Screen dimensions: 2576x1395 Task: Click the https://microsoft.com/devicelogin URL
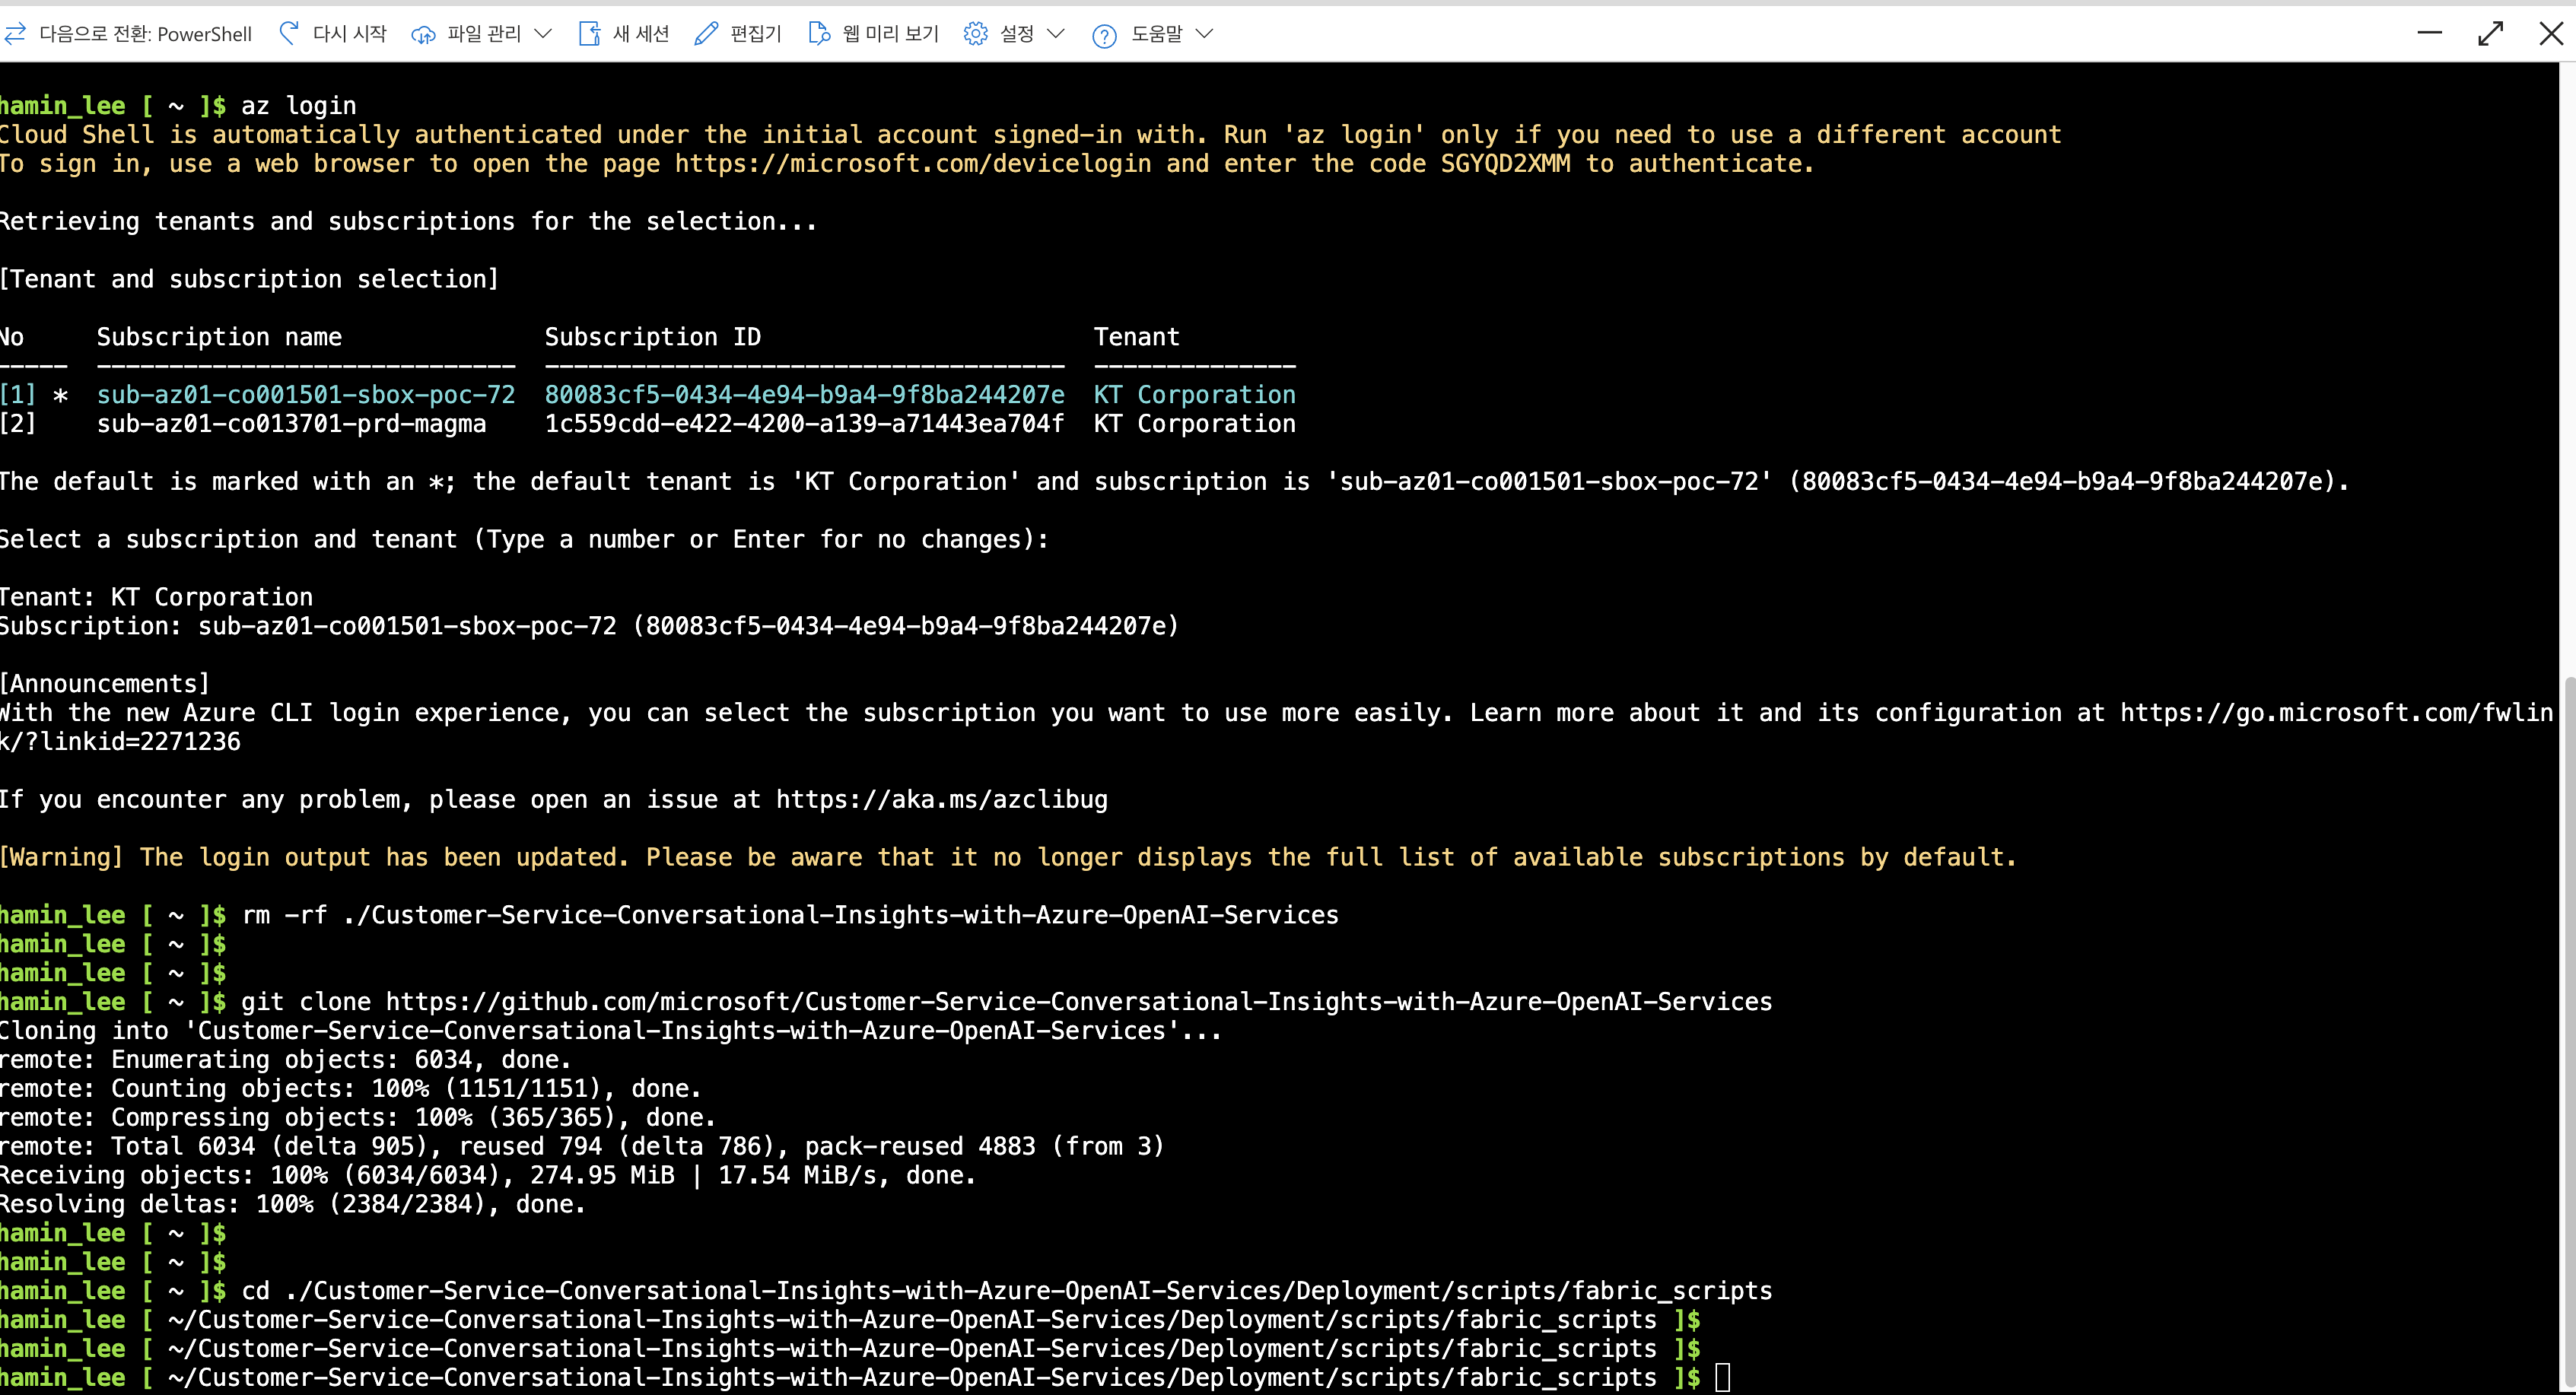tap(913, 163)
